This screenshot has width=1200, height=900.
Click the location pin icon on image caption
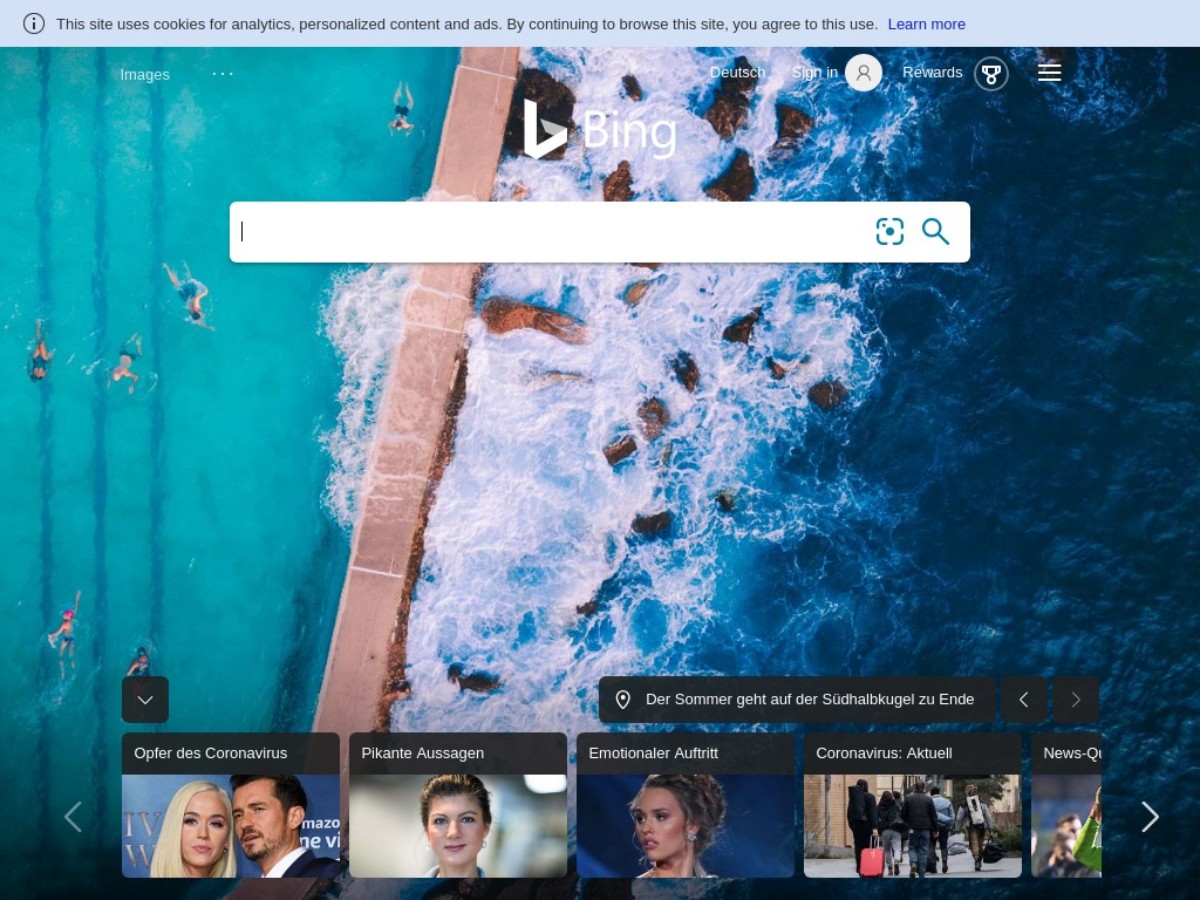pos(623,700)
